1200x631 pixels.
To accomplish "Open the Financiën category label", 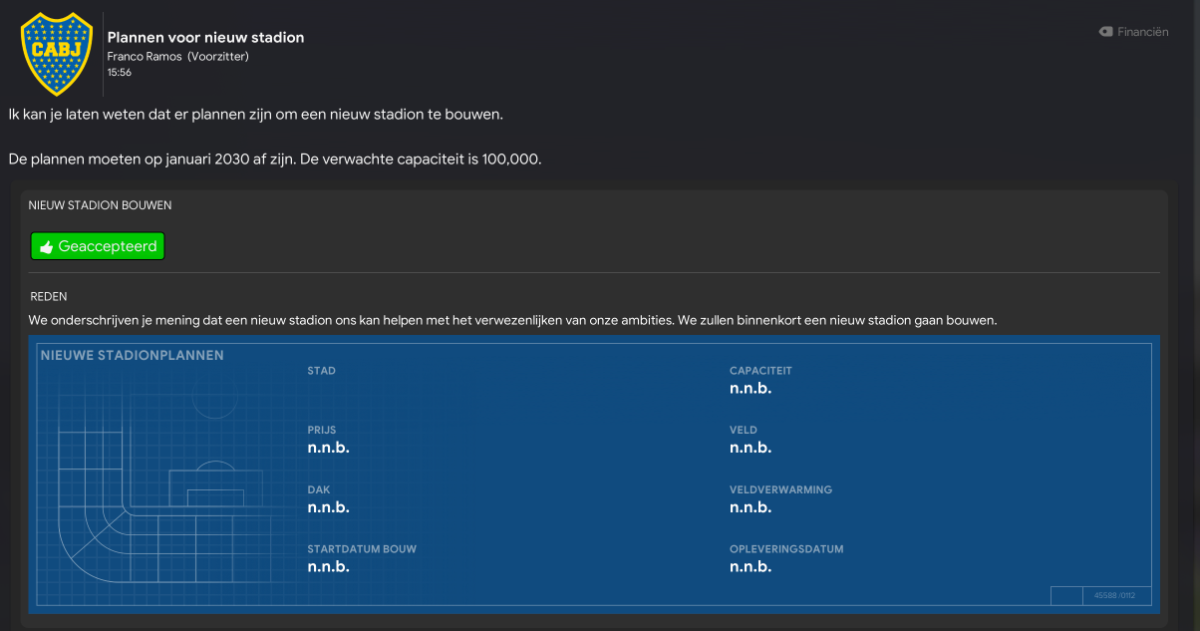I will [x=1143, y=32].
